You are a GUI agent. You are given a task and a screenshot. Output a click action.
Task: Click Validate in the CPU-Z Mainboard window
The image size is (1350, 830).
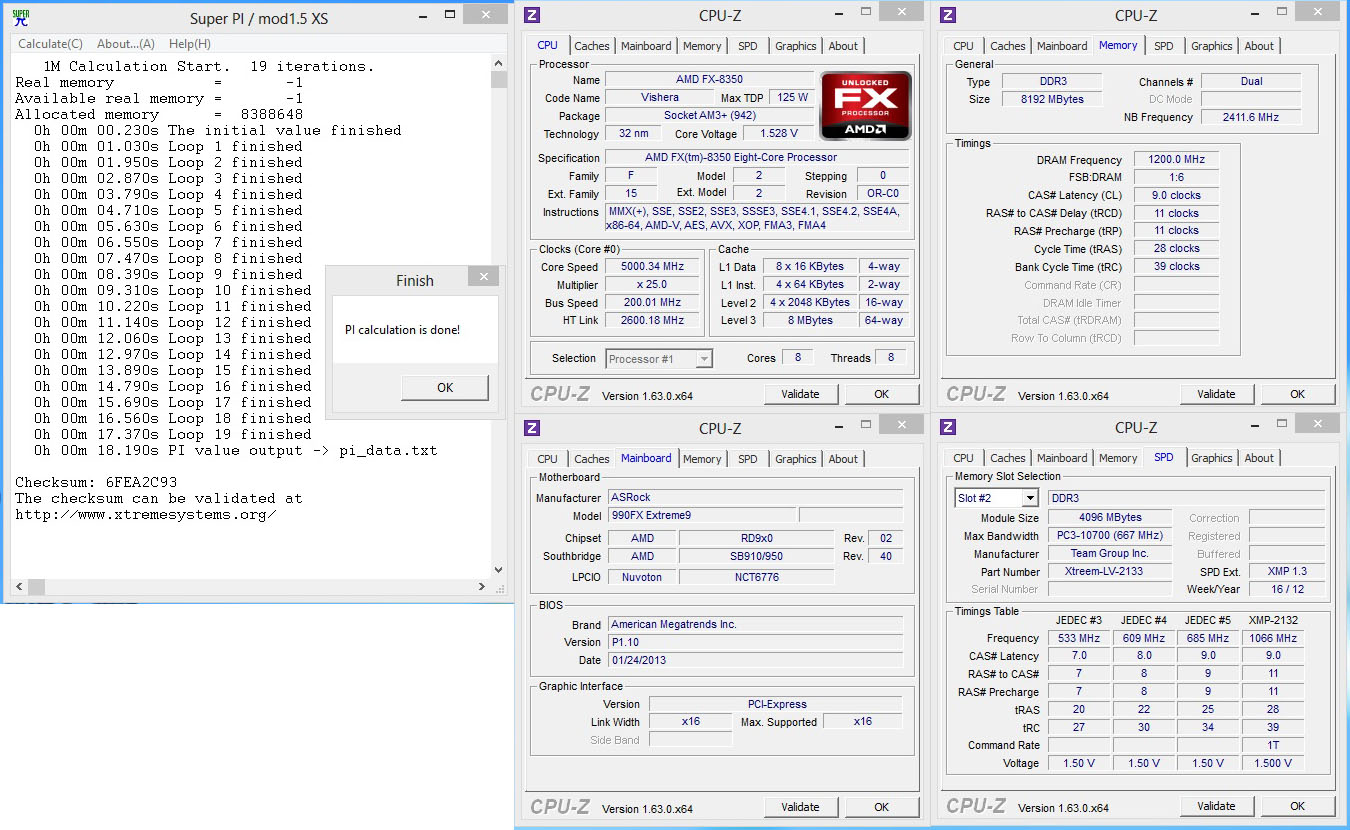(800, 807)
